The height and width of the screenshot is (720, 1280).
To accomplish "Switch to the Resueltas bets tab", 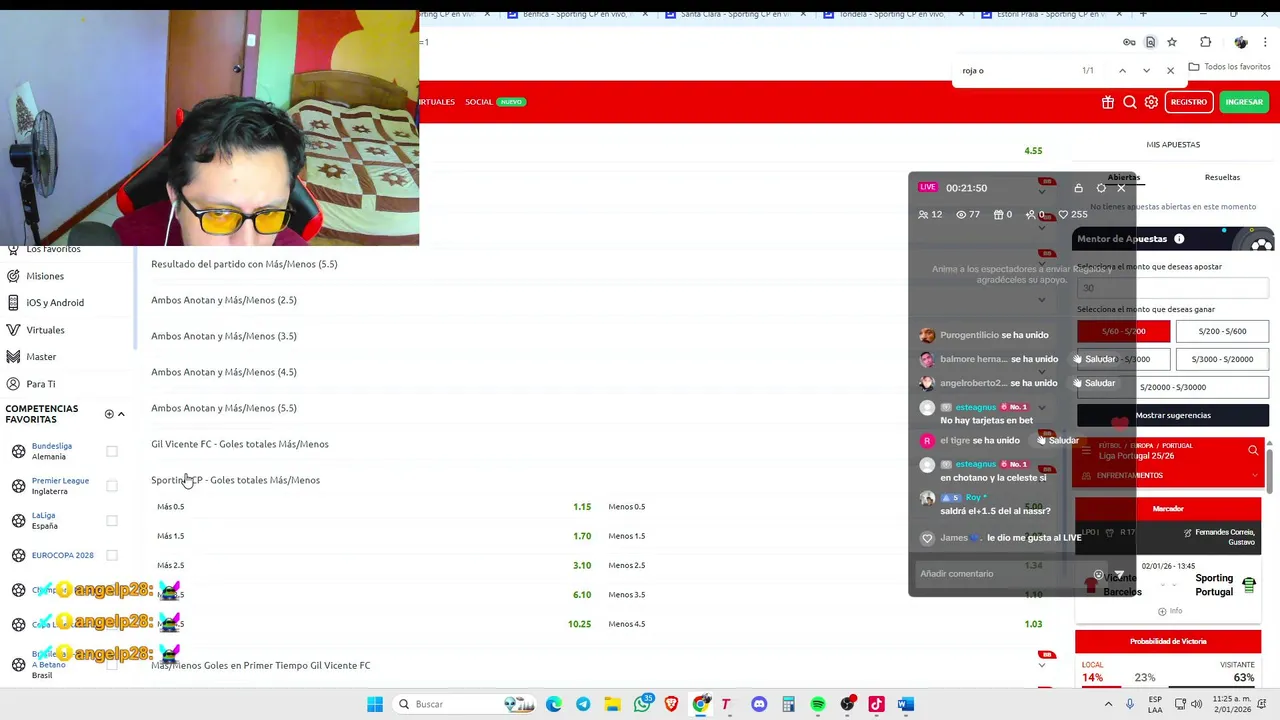I will click(1222, 177).
